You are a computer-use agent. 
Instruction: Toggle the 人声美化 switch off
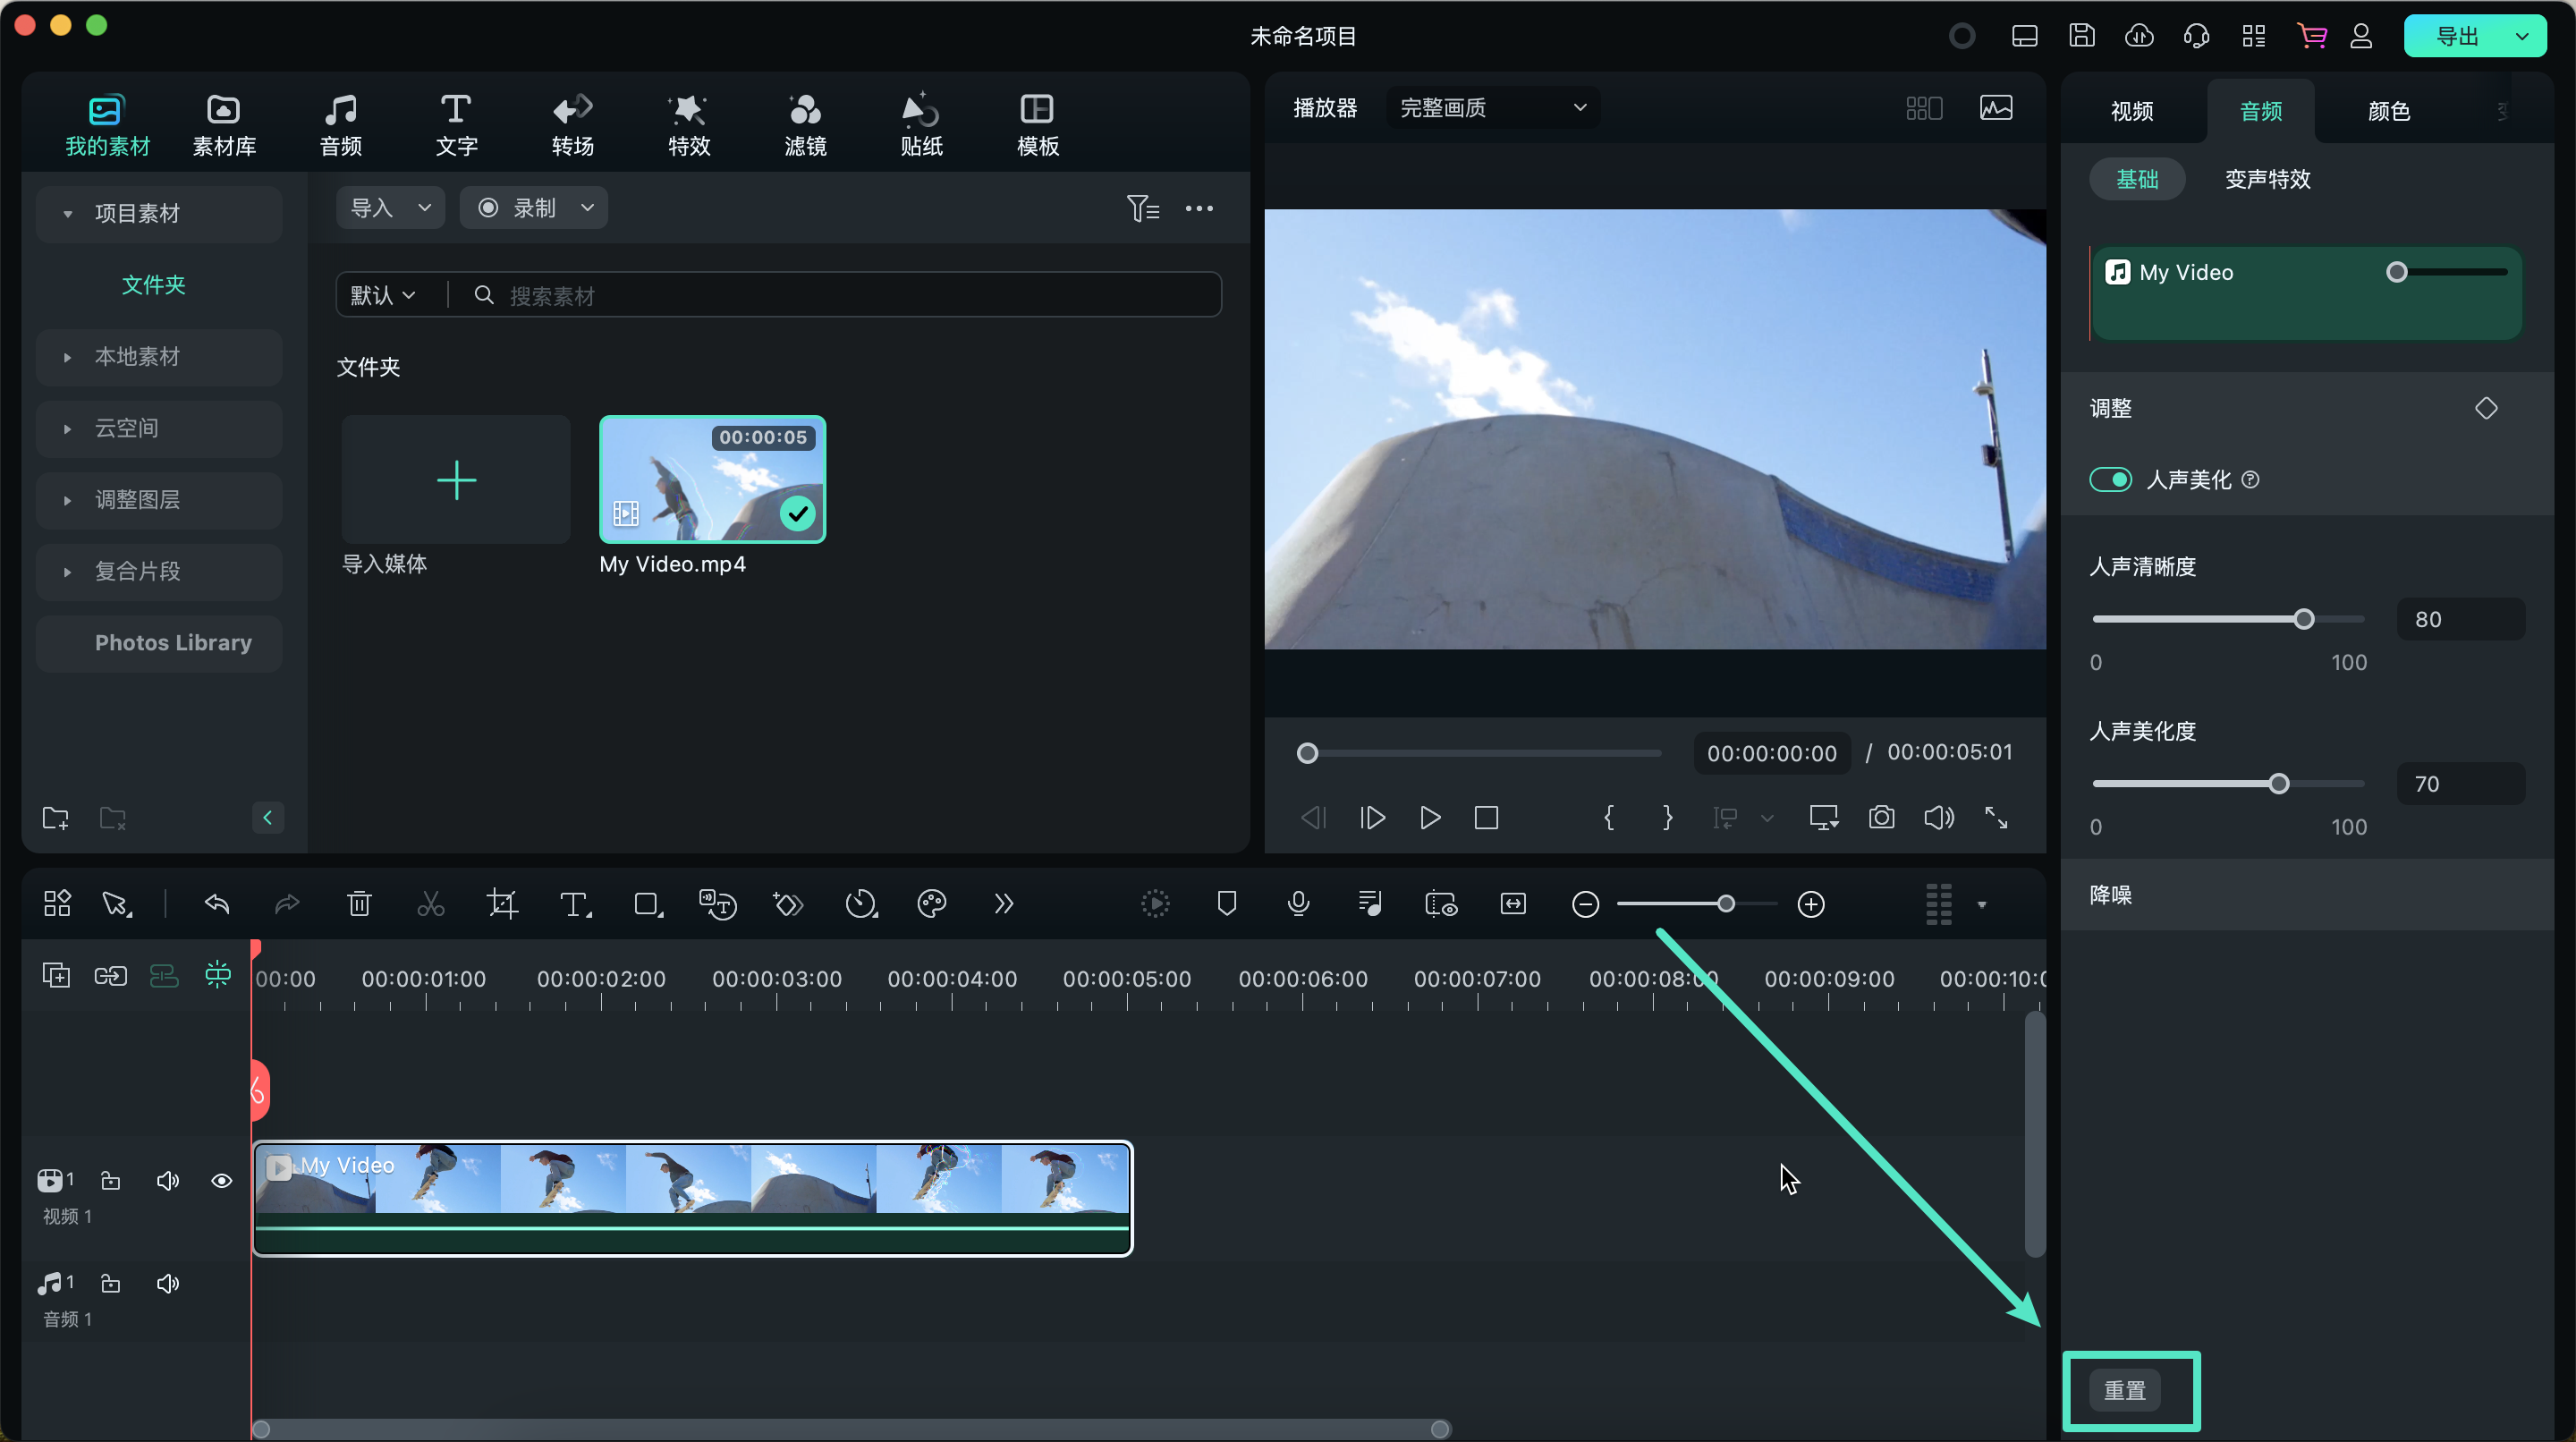click(2111, 480)
